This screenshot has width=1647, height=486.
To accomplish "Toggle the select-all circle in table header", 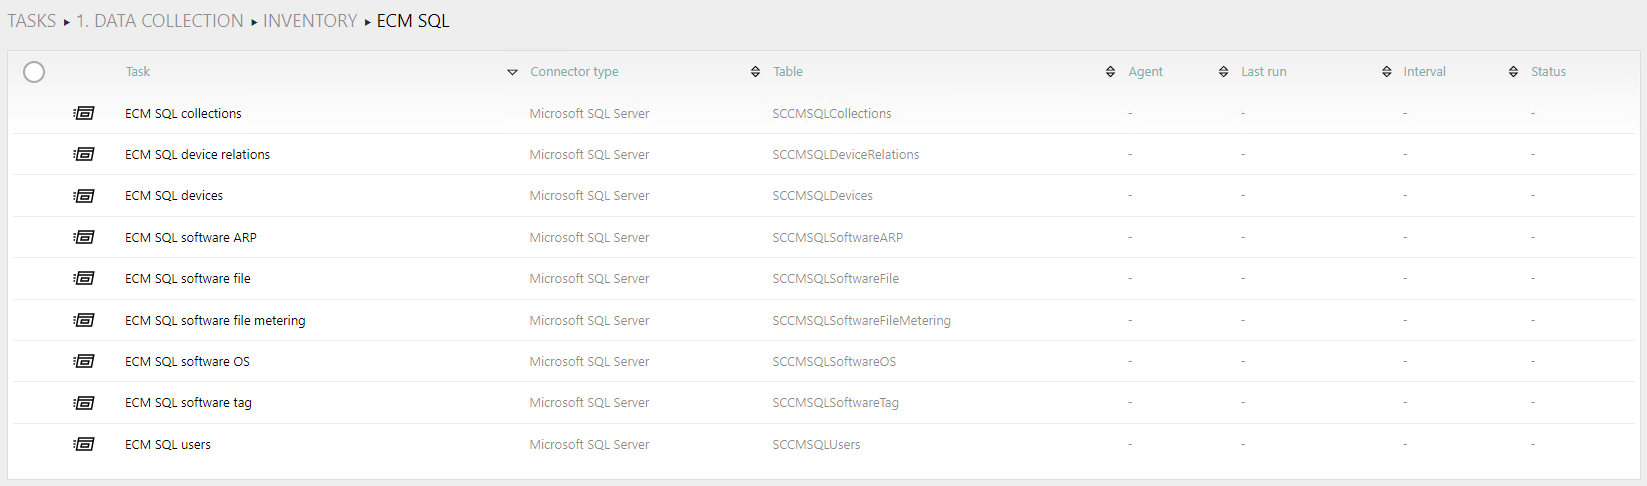I will pyautogui.click(x=34, y=72).
